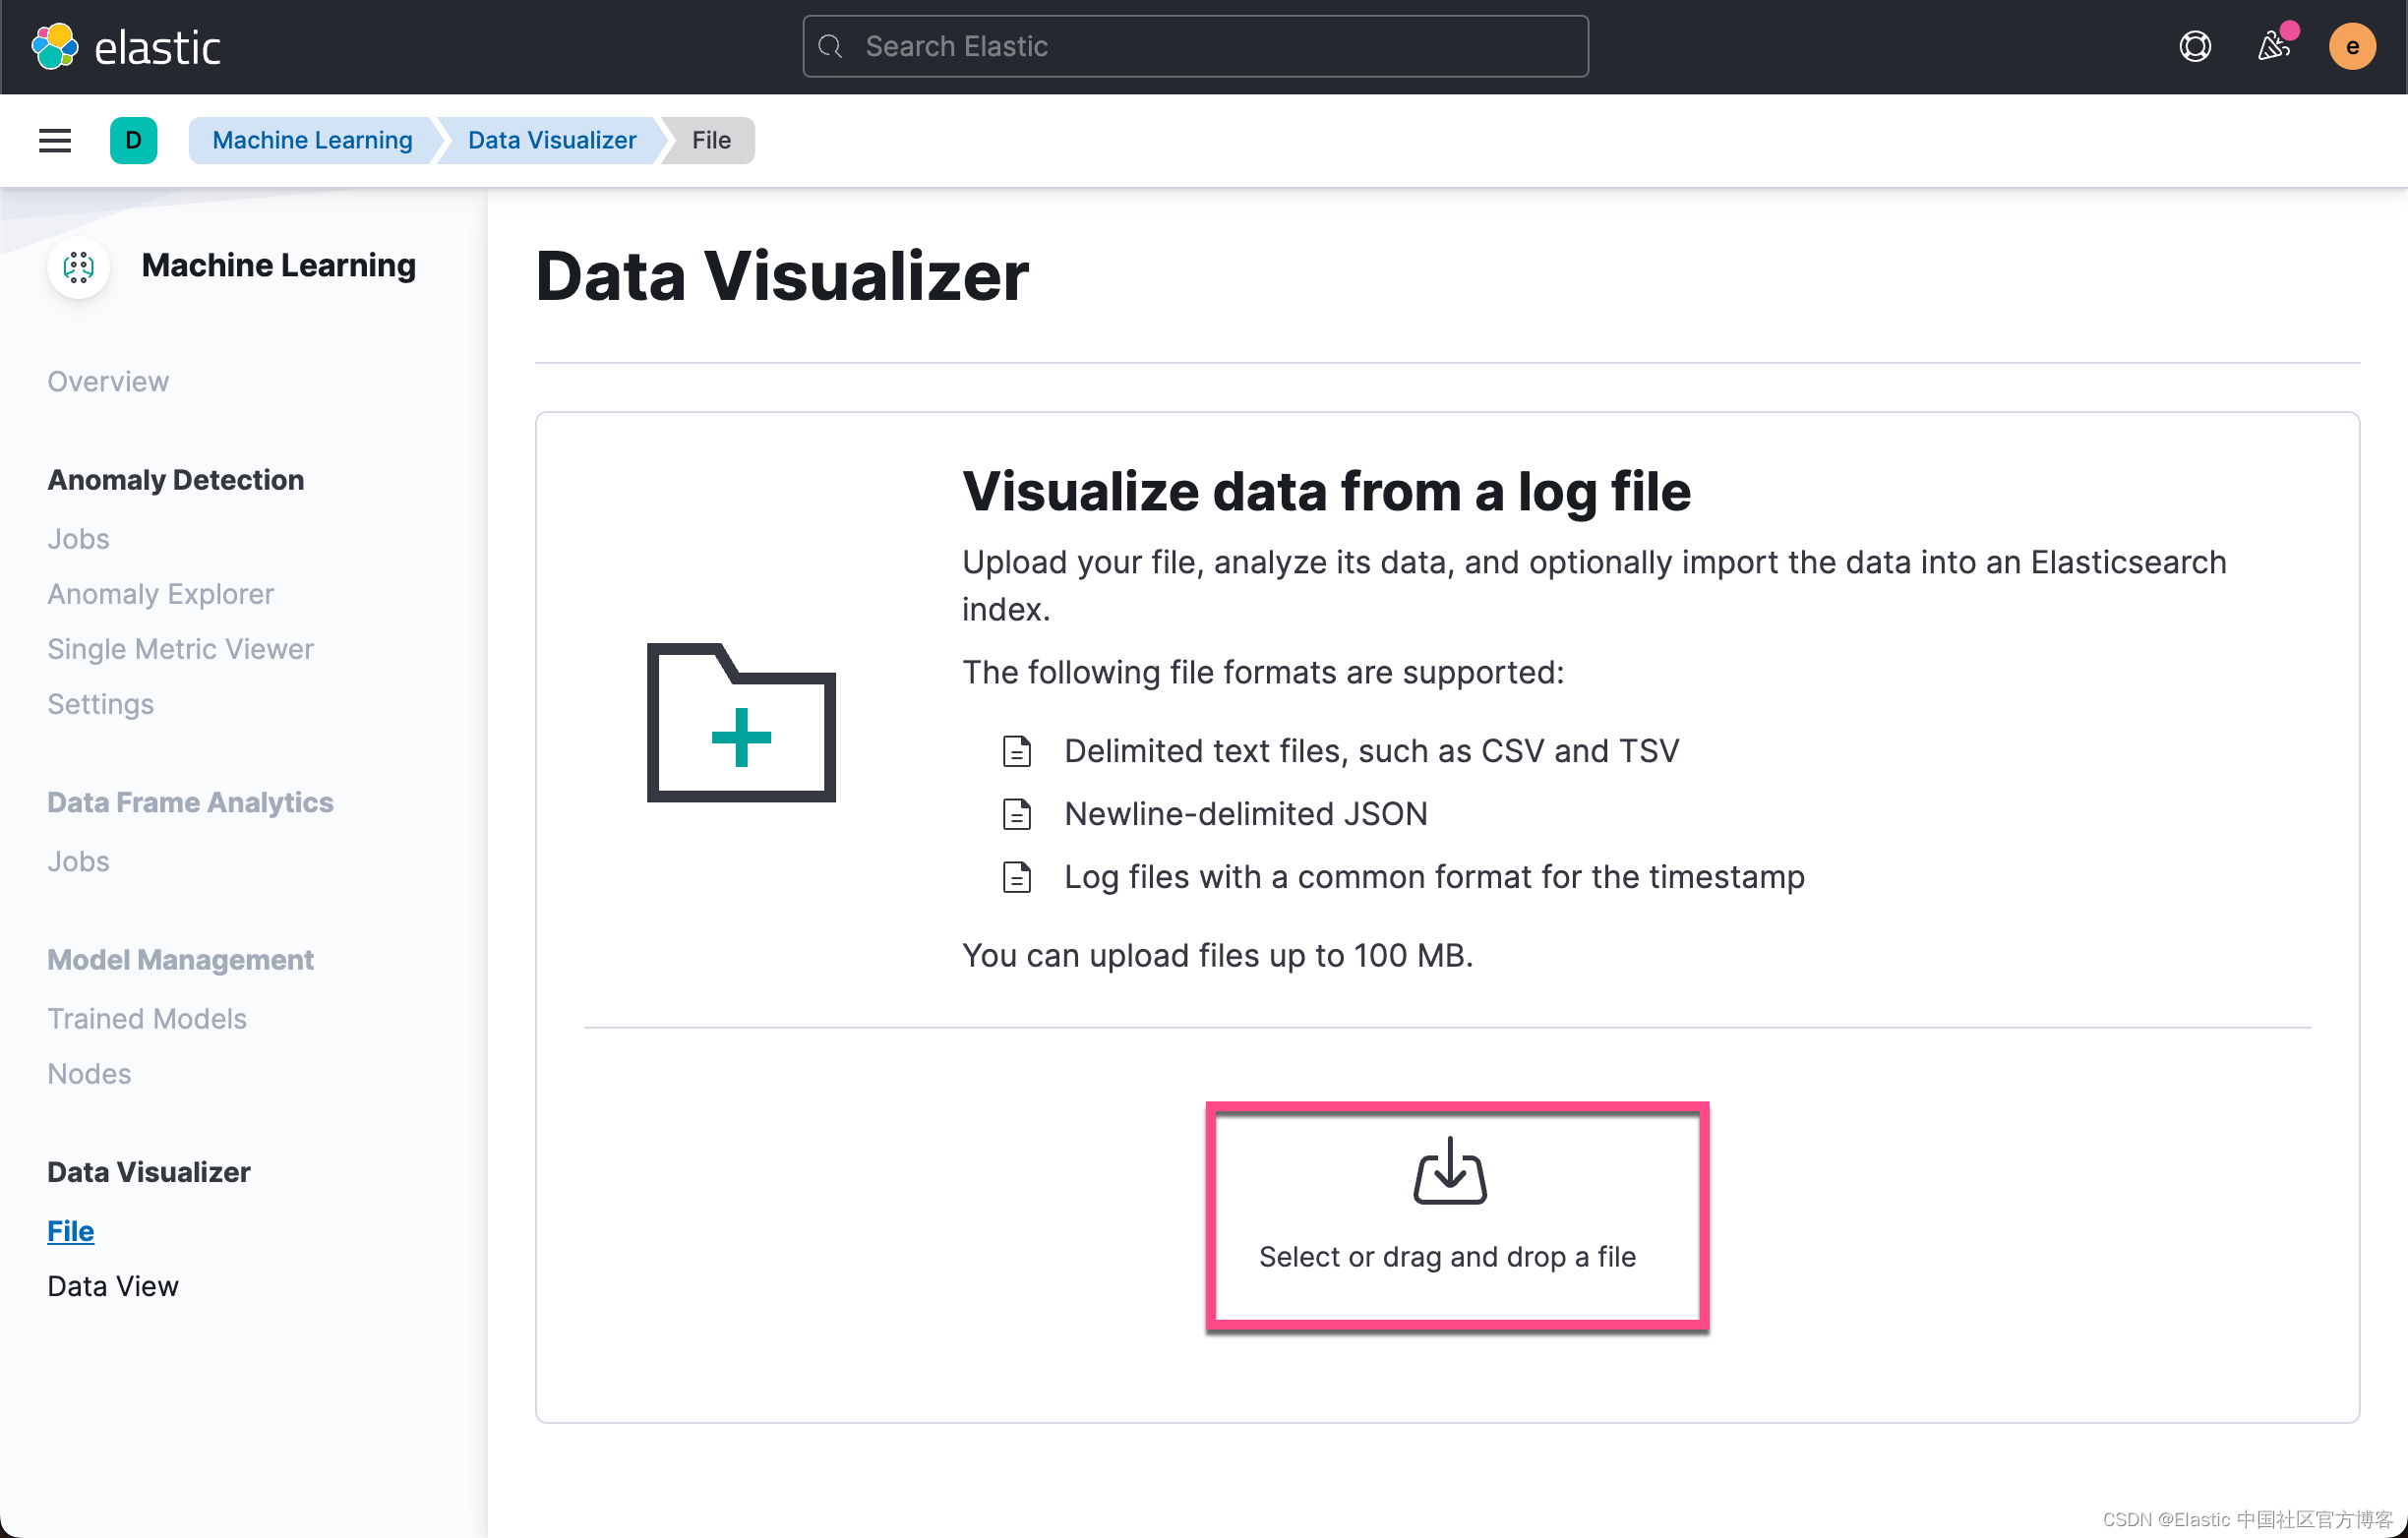The height and width of the screenshot is (1538, 2408).
Task: Go to Data Visualizer breadcrumb
Action: 551,140
